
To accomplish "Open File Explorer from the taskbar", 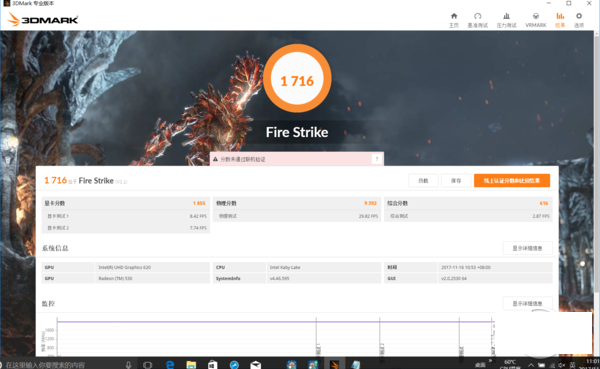I will point(191,365).
